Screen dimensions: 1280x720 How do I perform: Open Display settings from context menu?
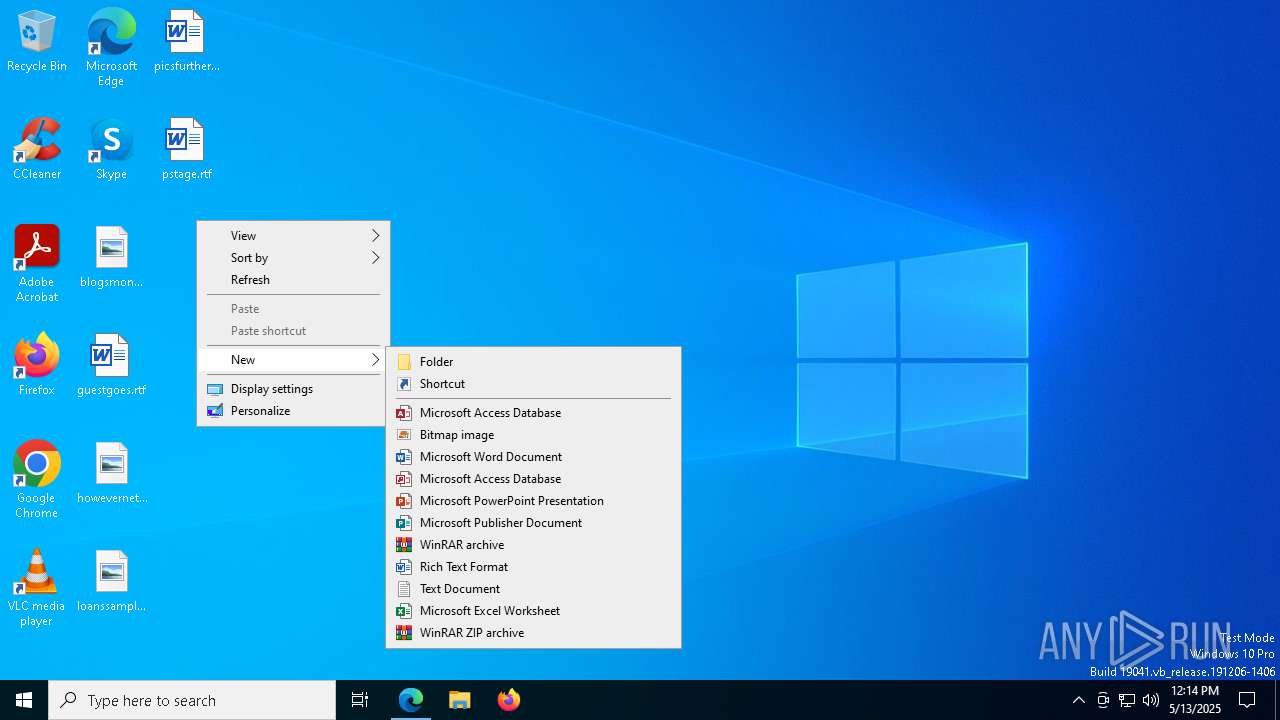coord(293,389)
